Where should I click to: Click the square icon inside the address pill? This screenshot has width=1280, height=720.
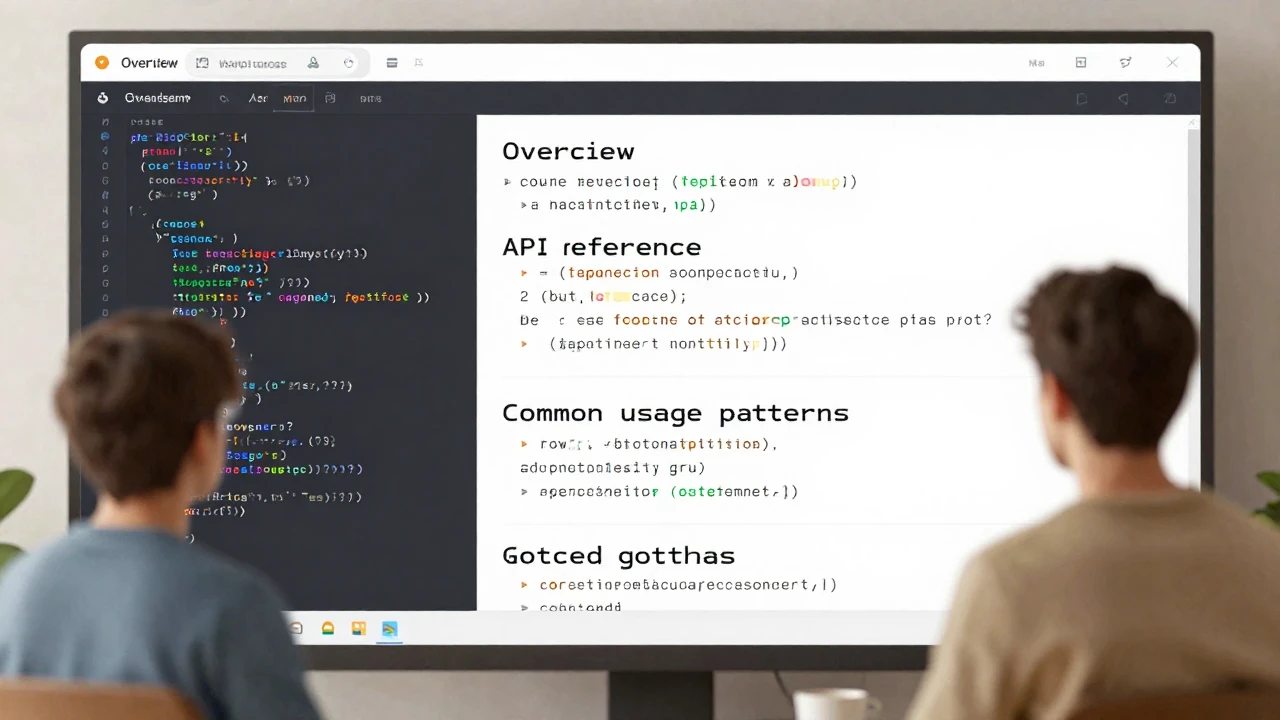point(202,63)
